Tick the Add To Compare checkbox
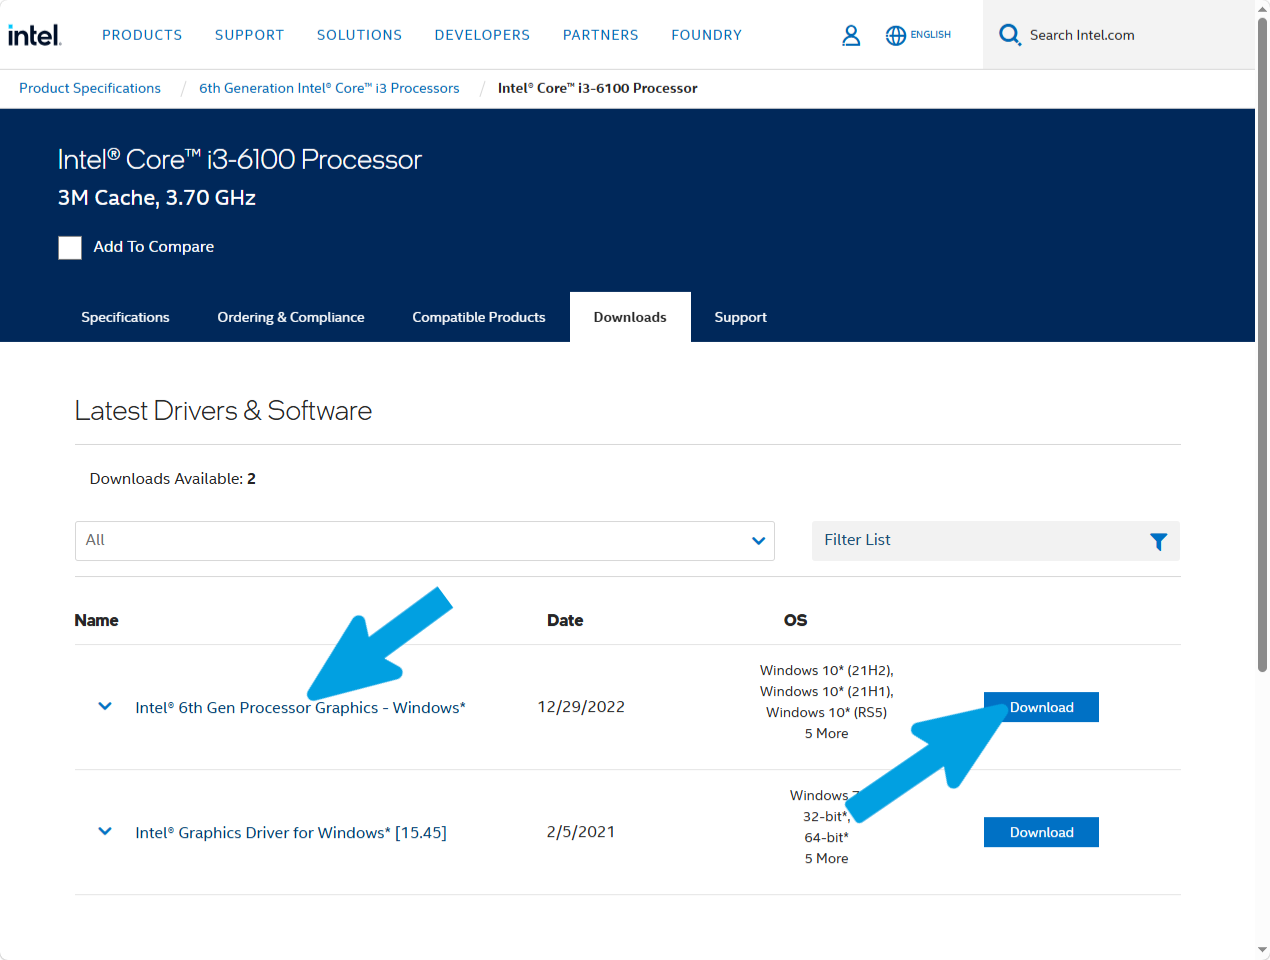Image resolution: width=1270 pixels, height=960 pixels. coord(70,247)
